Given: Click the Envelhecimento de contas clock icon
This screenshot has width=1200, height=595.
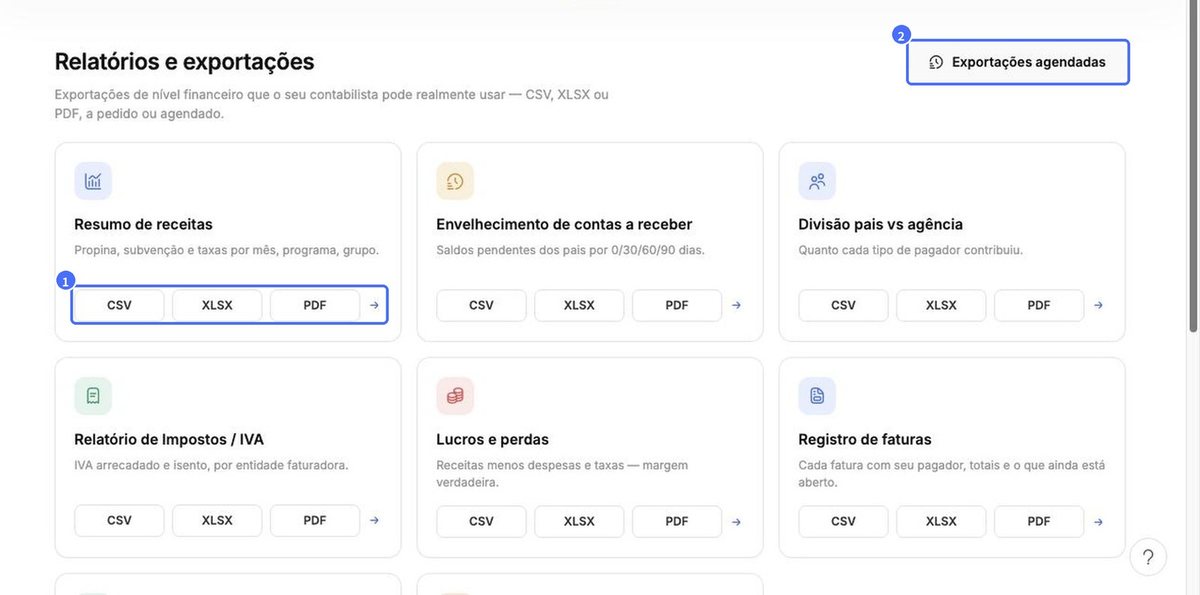Looking at the screenshot, I should 455,181.
